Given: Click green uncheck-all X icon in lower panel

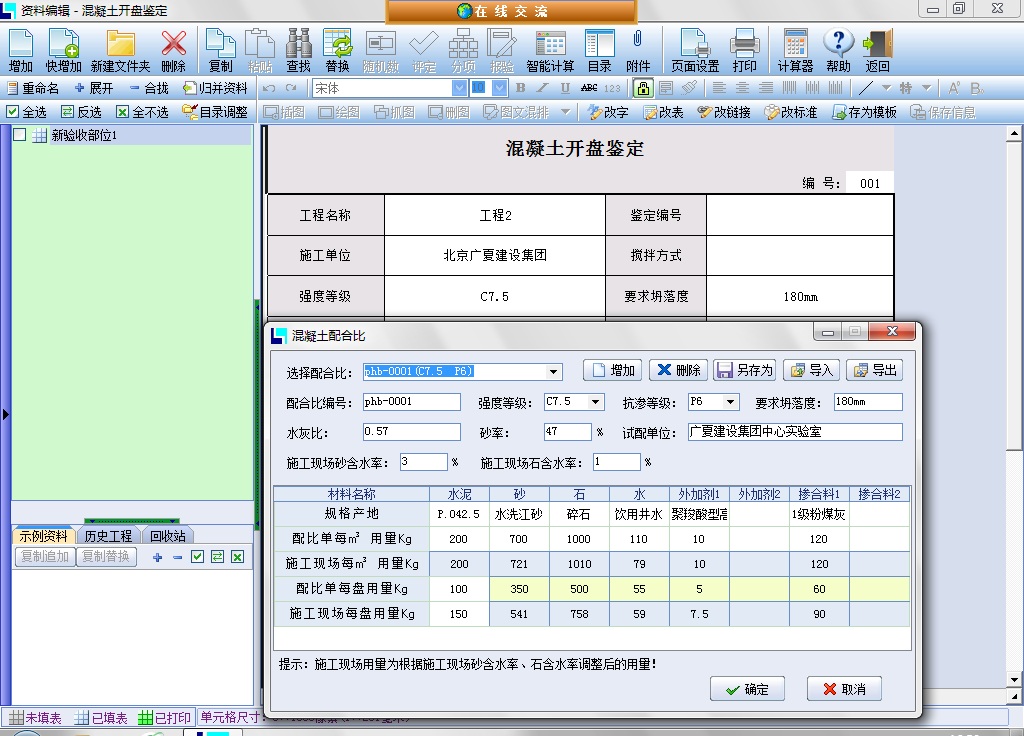Looking at the screenshot, I should pyautogui.click(x=238, y=557).
